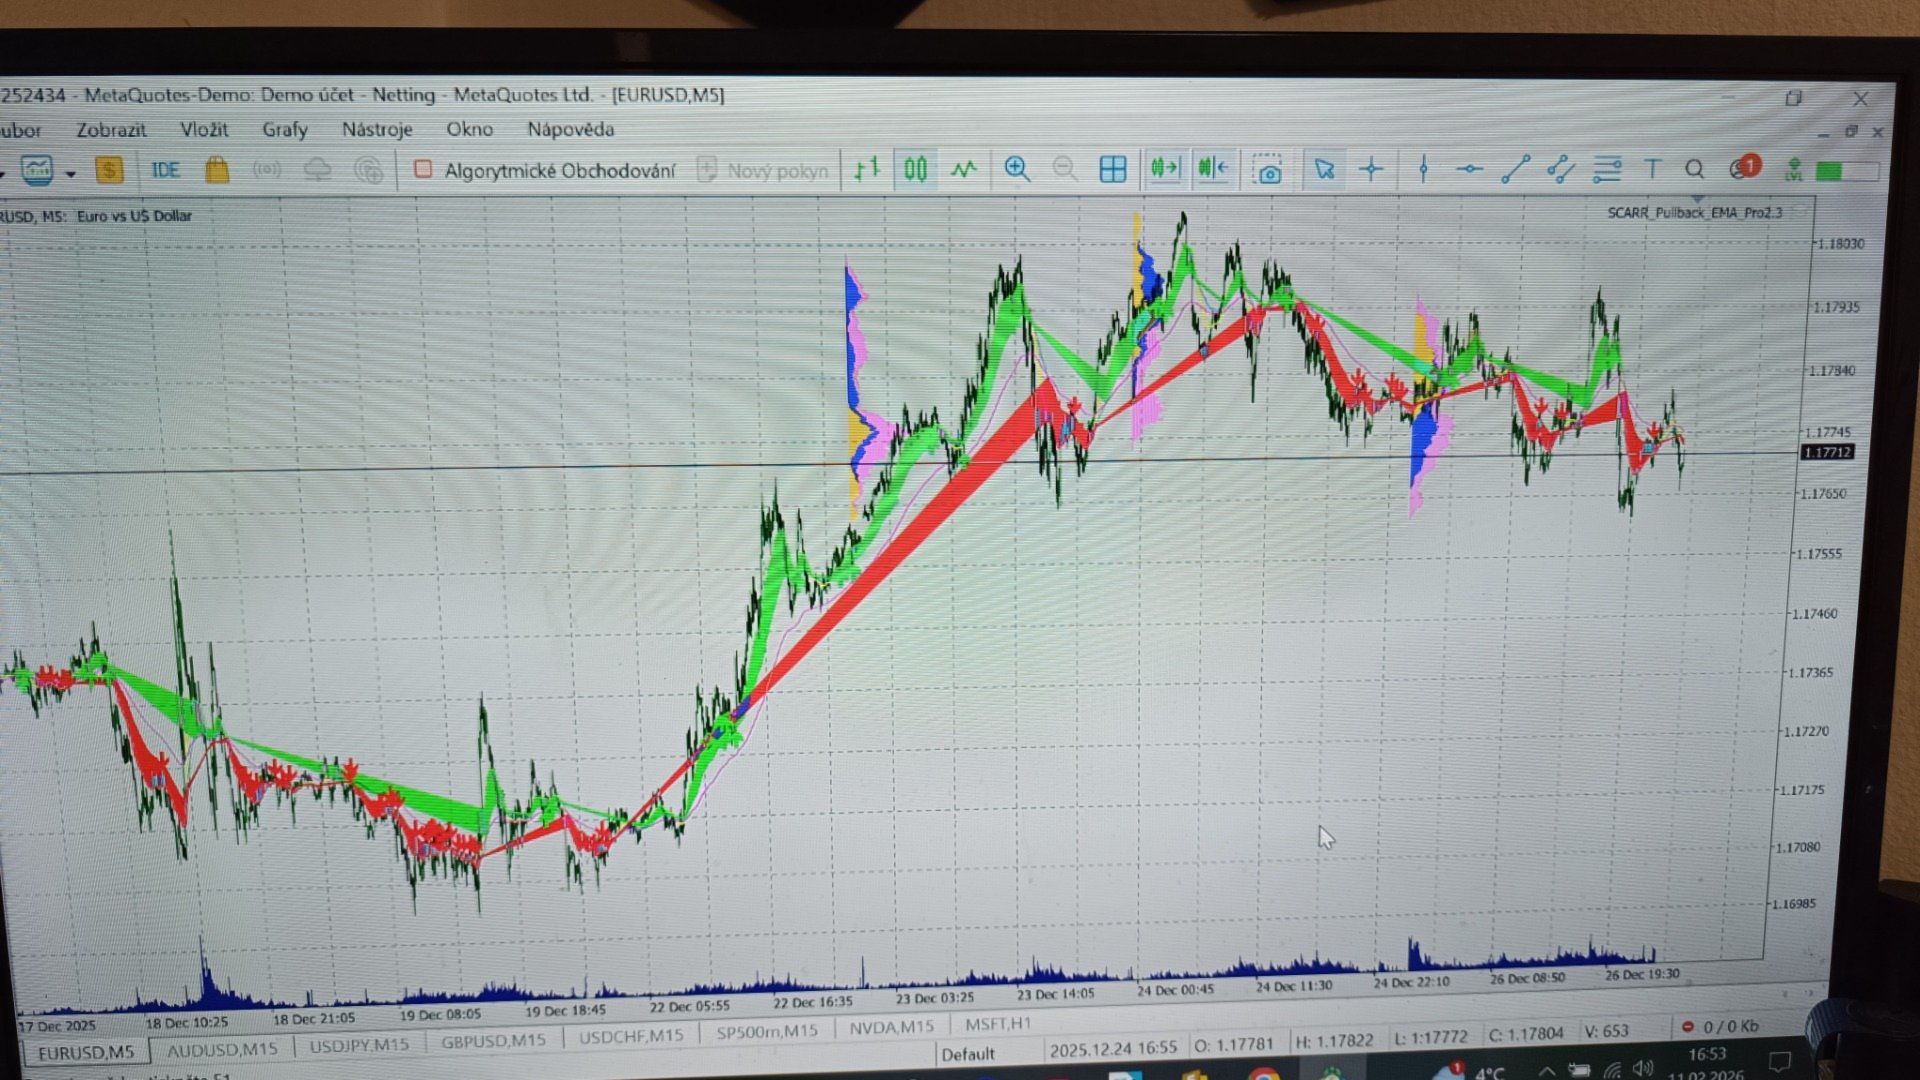Toggle Algorytmické Obchodování algo trading
This screenshot has height=1080, width=1920.
tap(546, 171)
